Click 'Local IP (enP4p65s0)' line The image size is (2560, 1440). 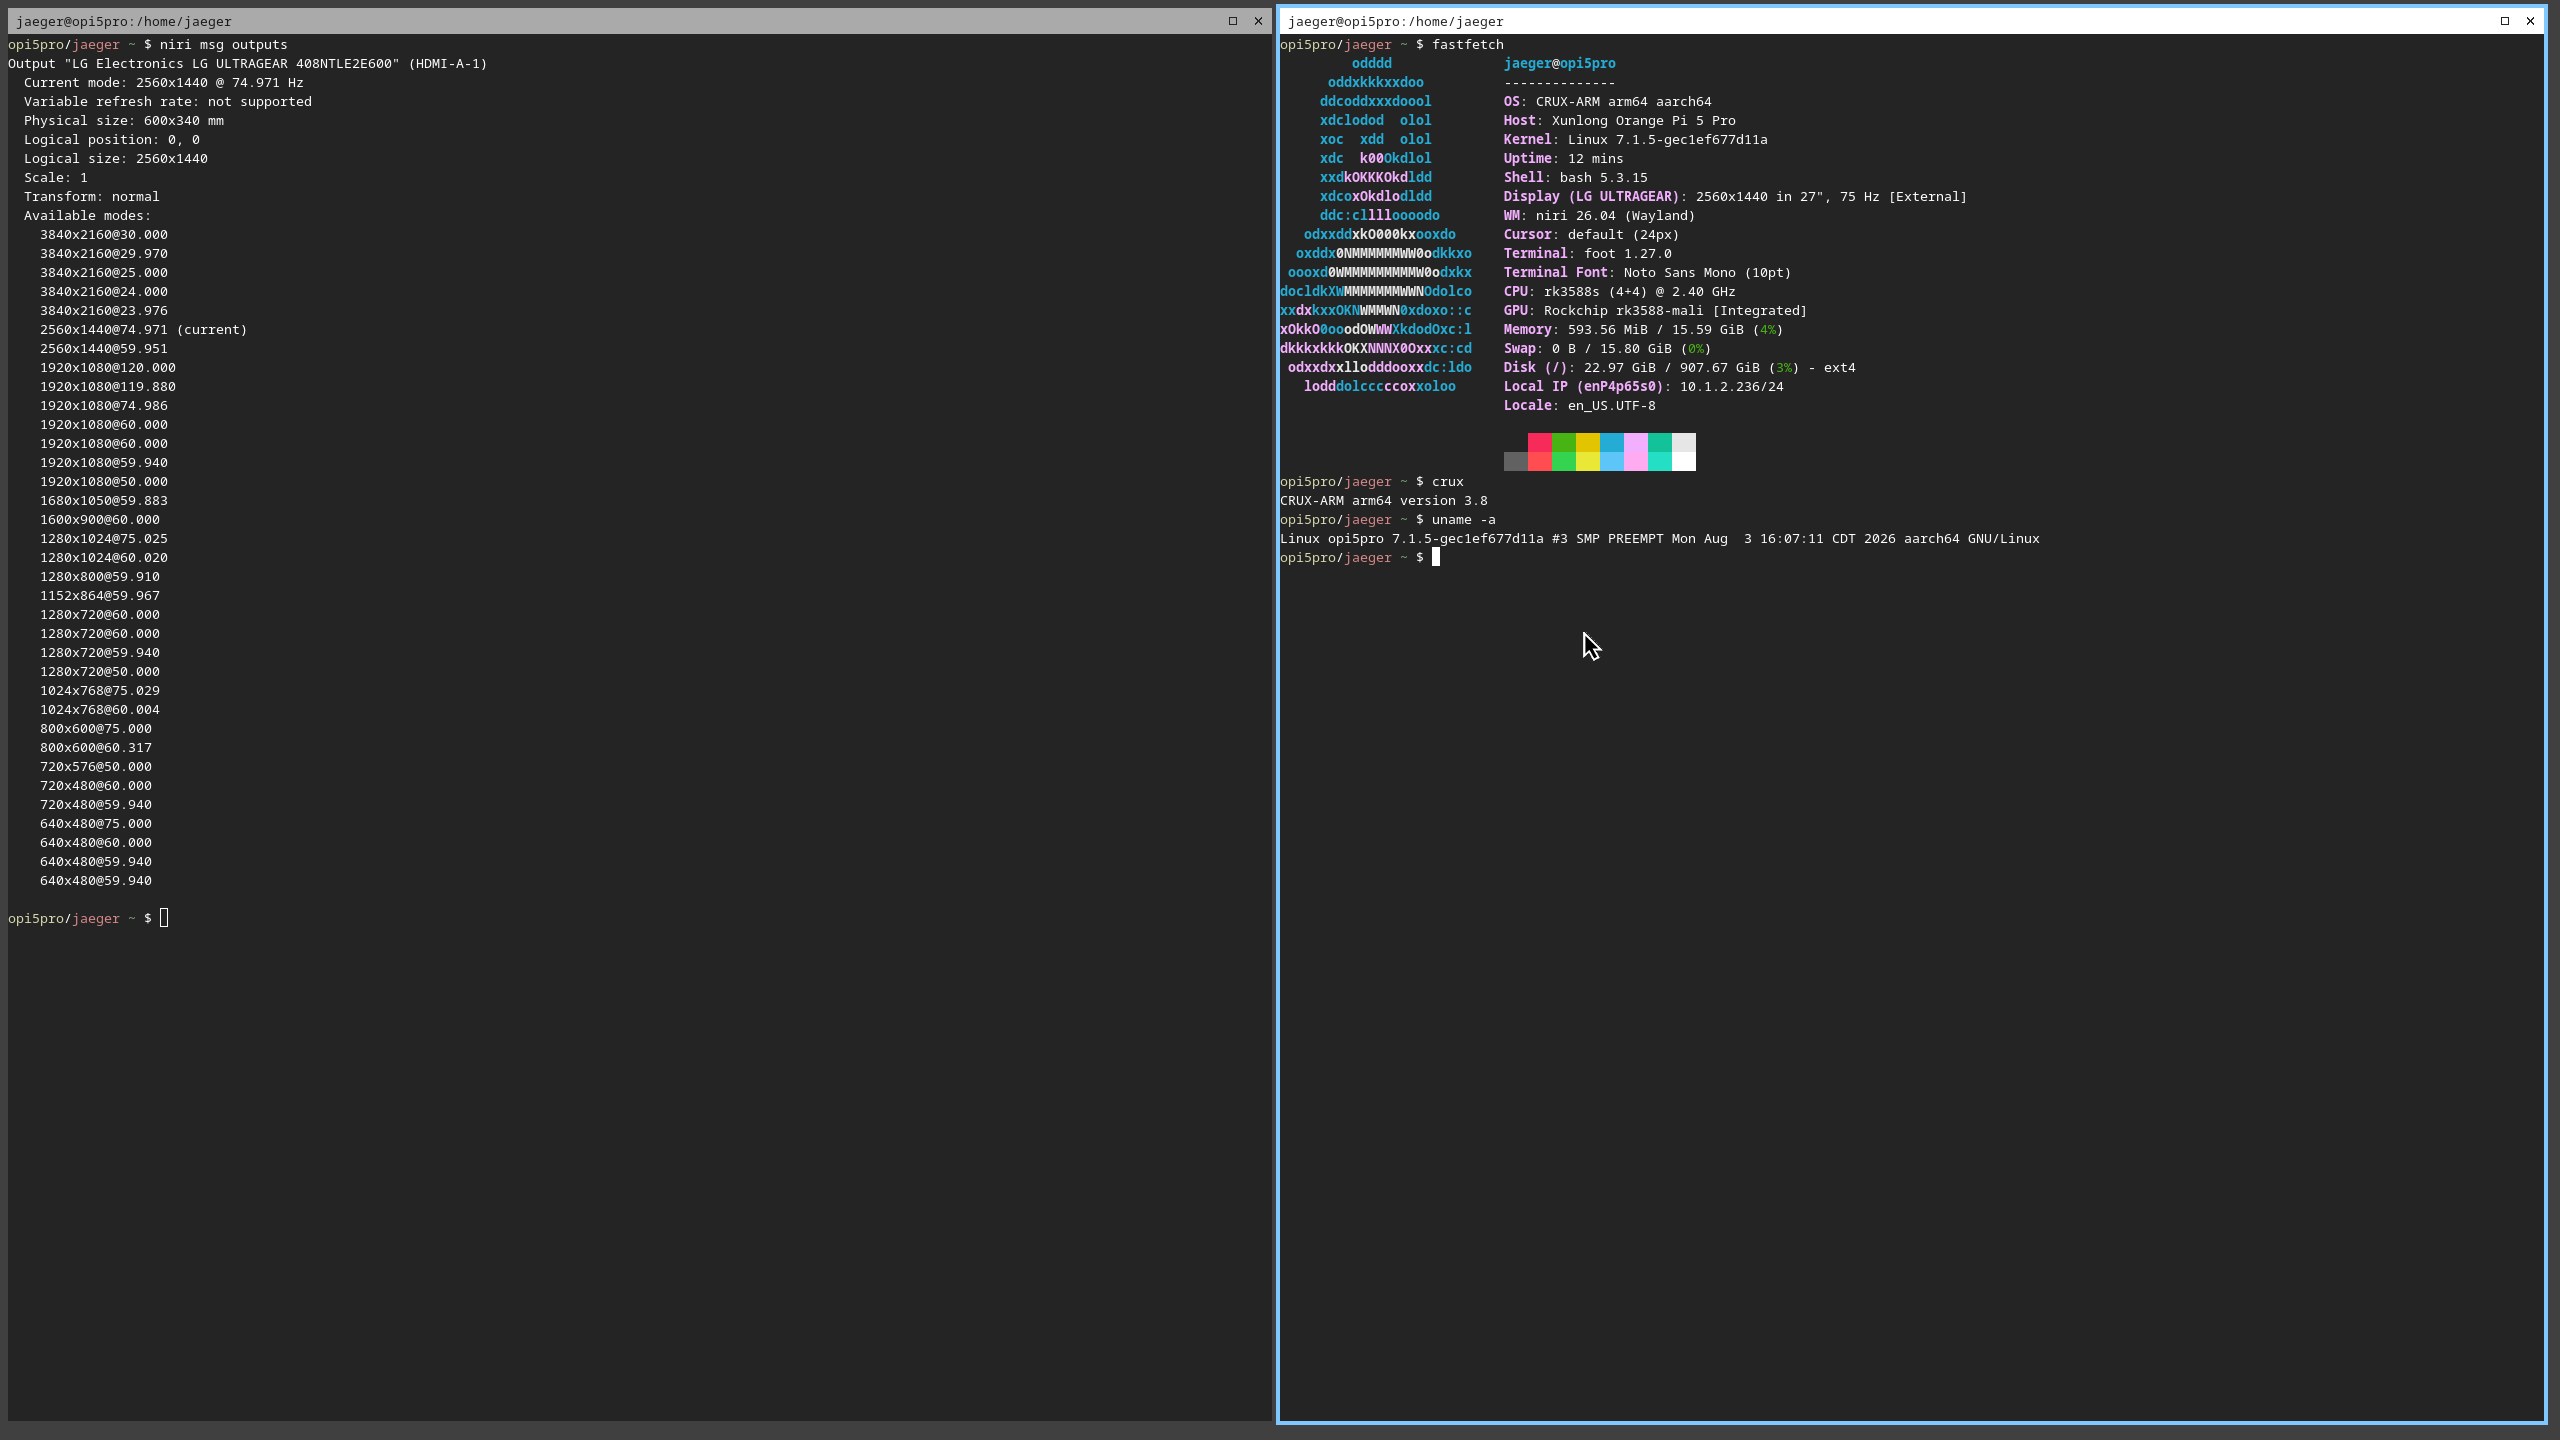click(x=1644, y=387)
